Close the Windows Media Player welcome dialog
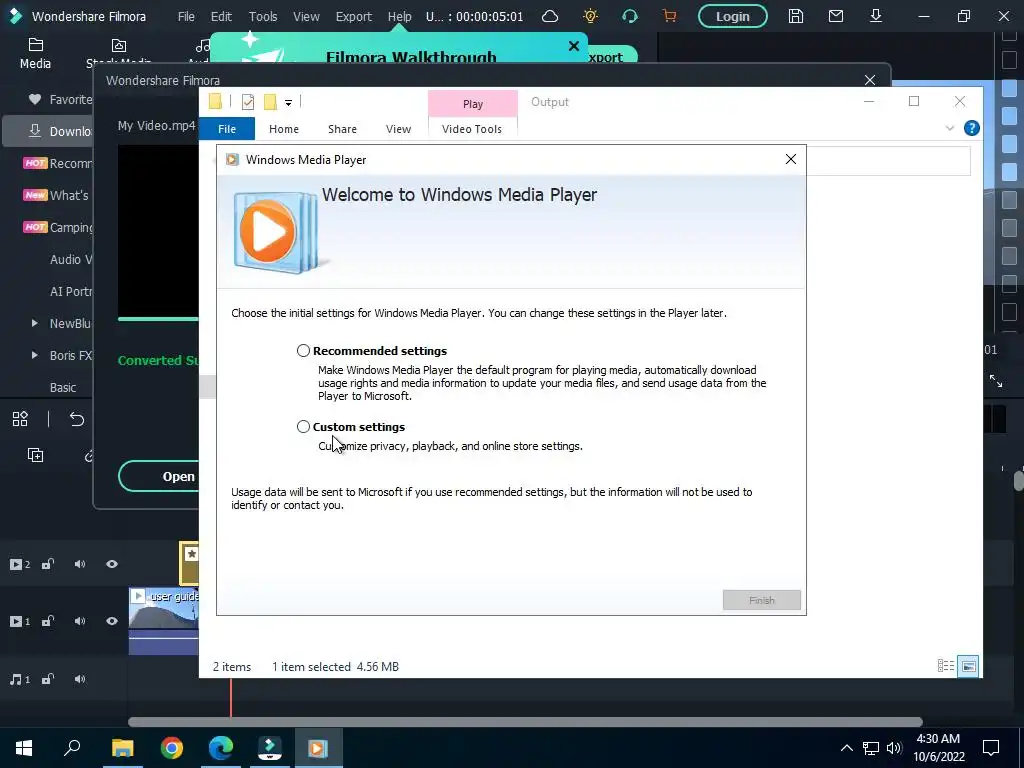 (x=790, y=159)
